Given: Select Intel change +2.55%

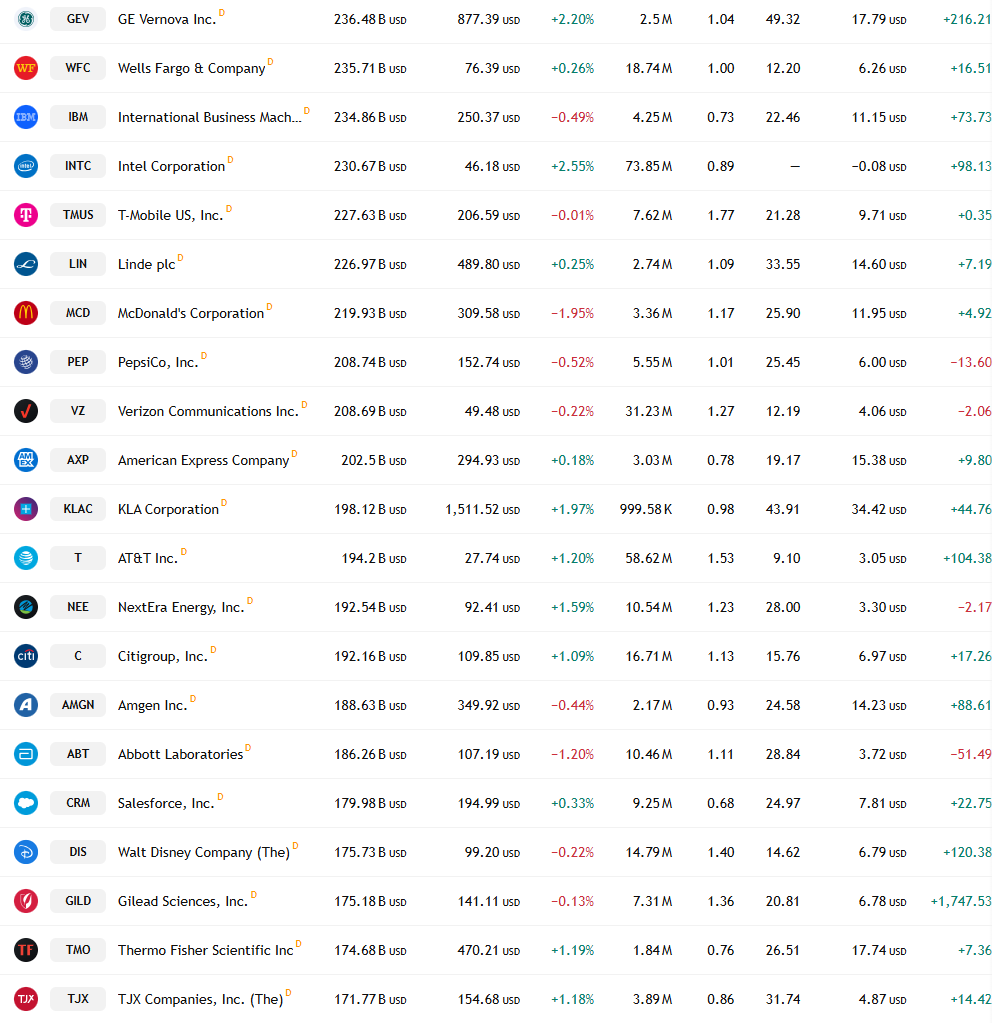Looking at the screenshot, I should (572, 166).
